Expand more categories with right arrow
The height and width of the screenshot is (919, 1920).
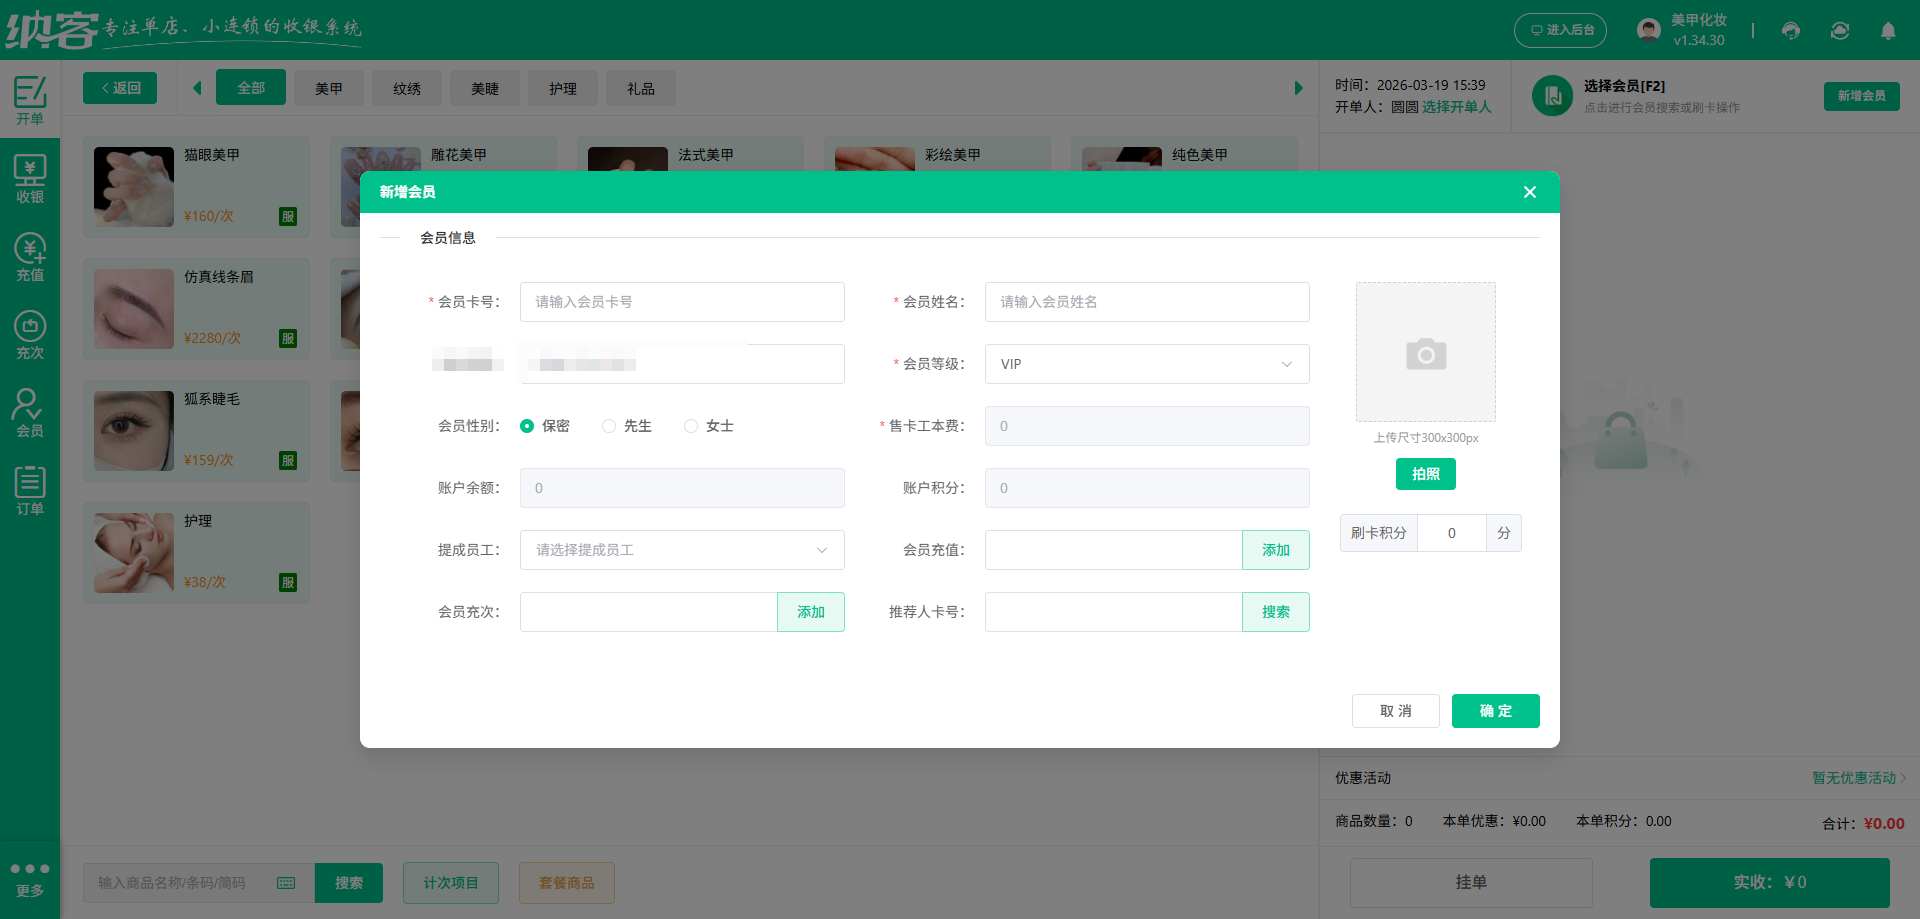pos(1298,87)
